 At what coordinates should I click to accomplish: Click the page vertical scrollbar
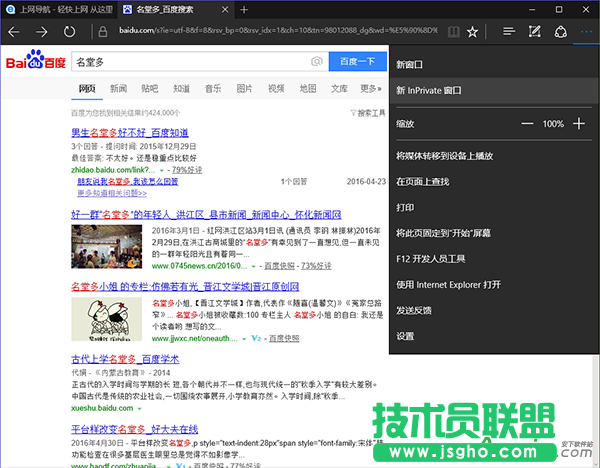[x=595, y=411]
